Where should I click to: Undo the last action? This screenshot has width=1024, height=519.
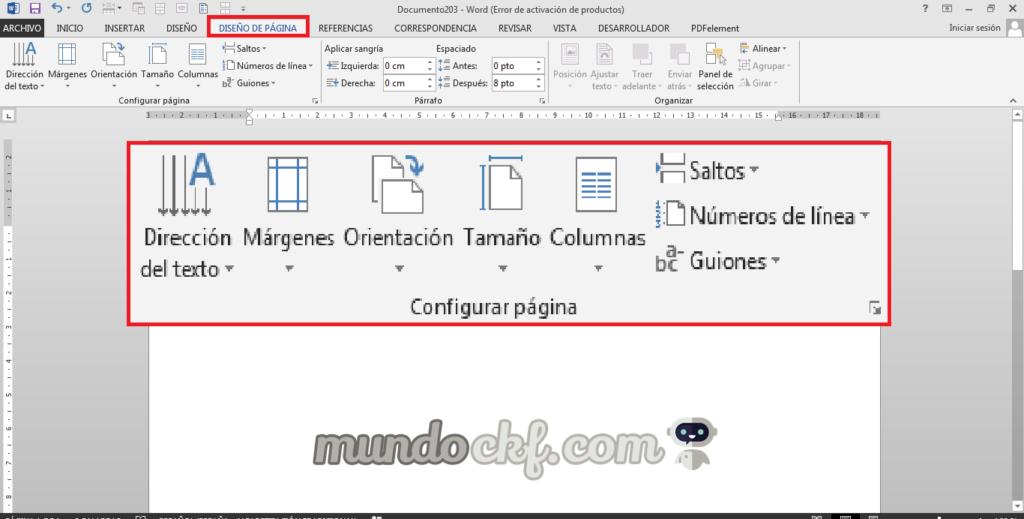[57, 8]
